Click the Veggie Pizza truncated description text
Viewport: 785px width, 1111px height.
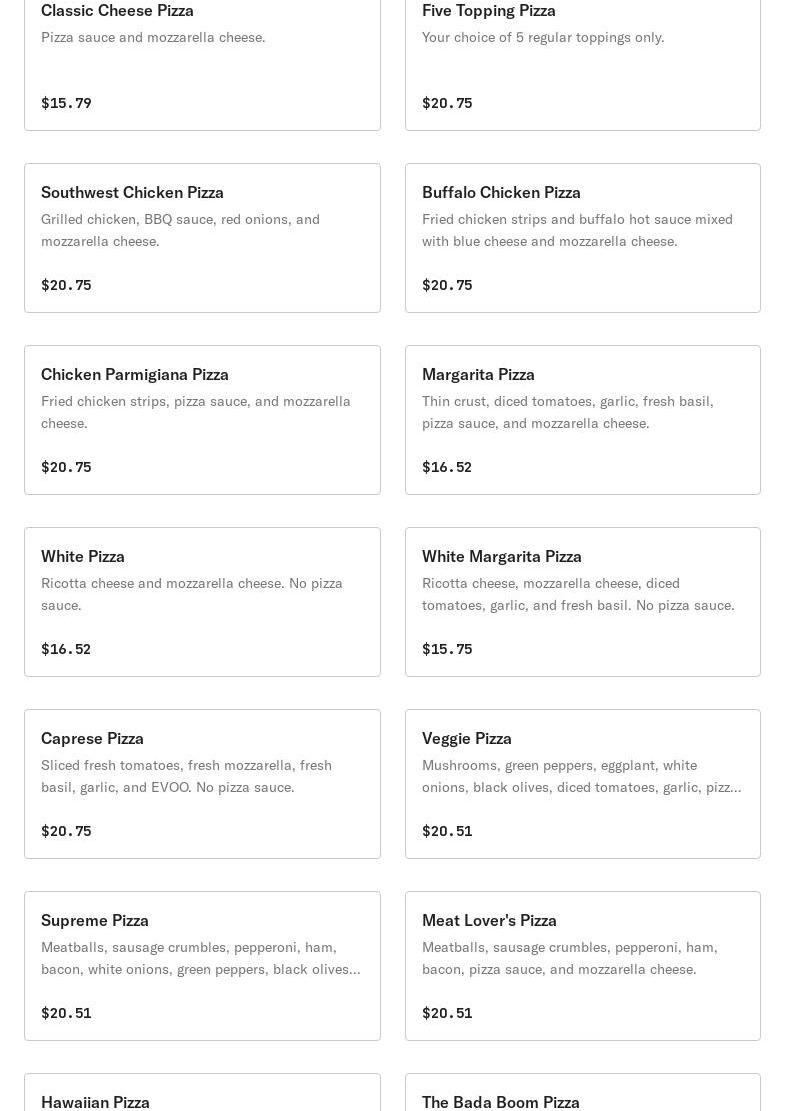point(581,776)
